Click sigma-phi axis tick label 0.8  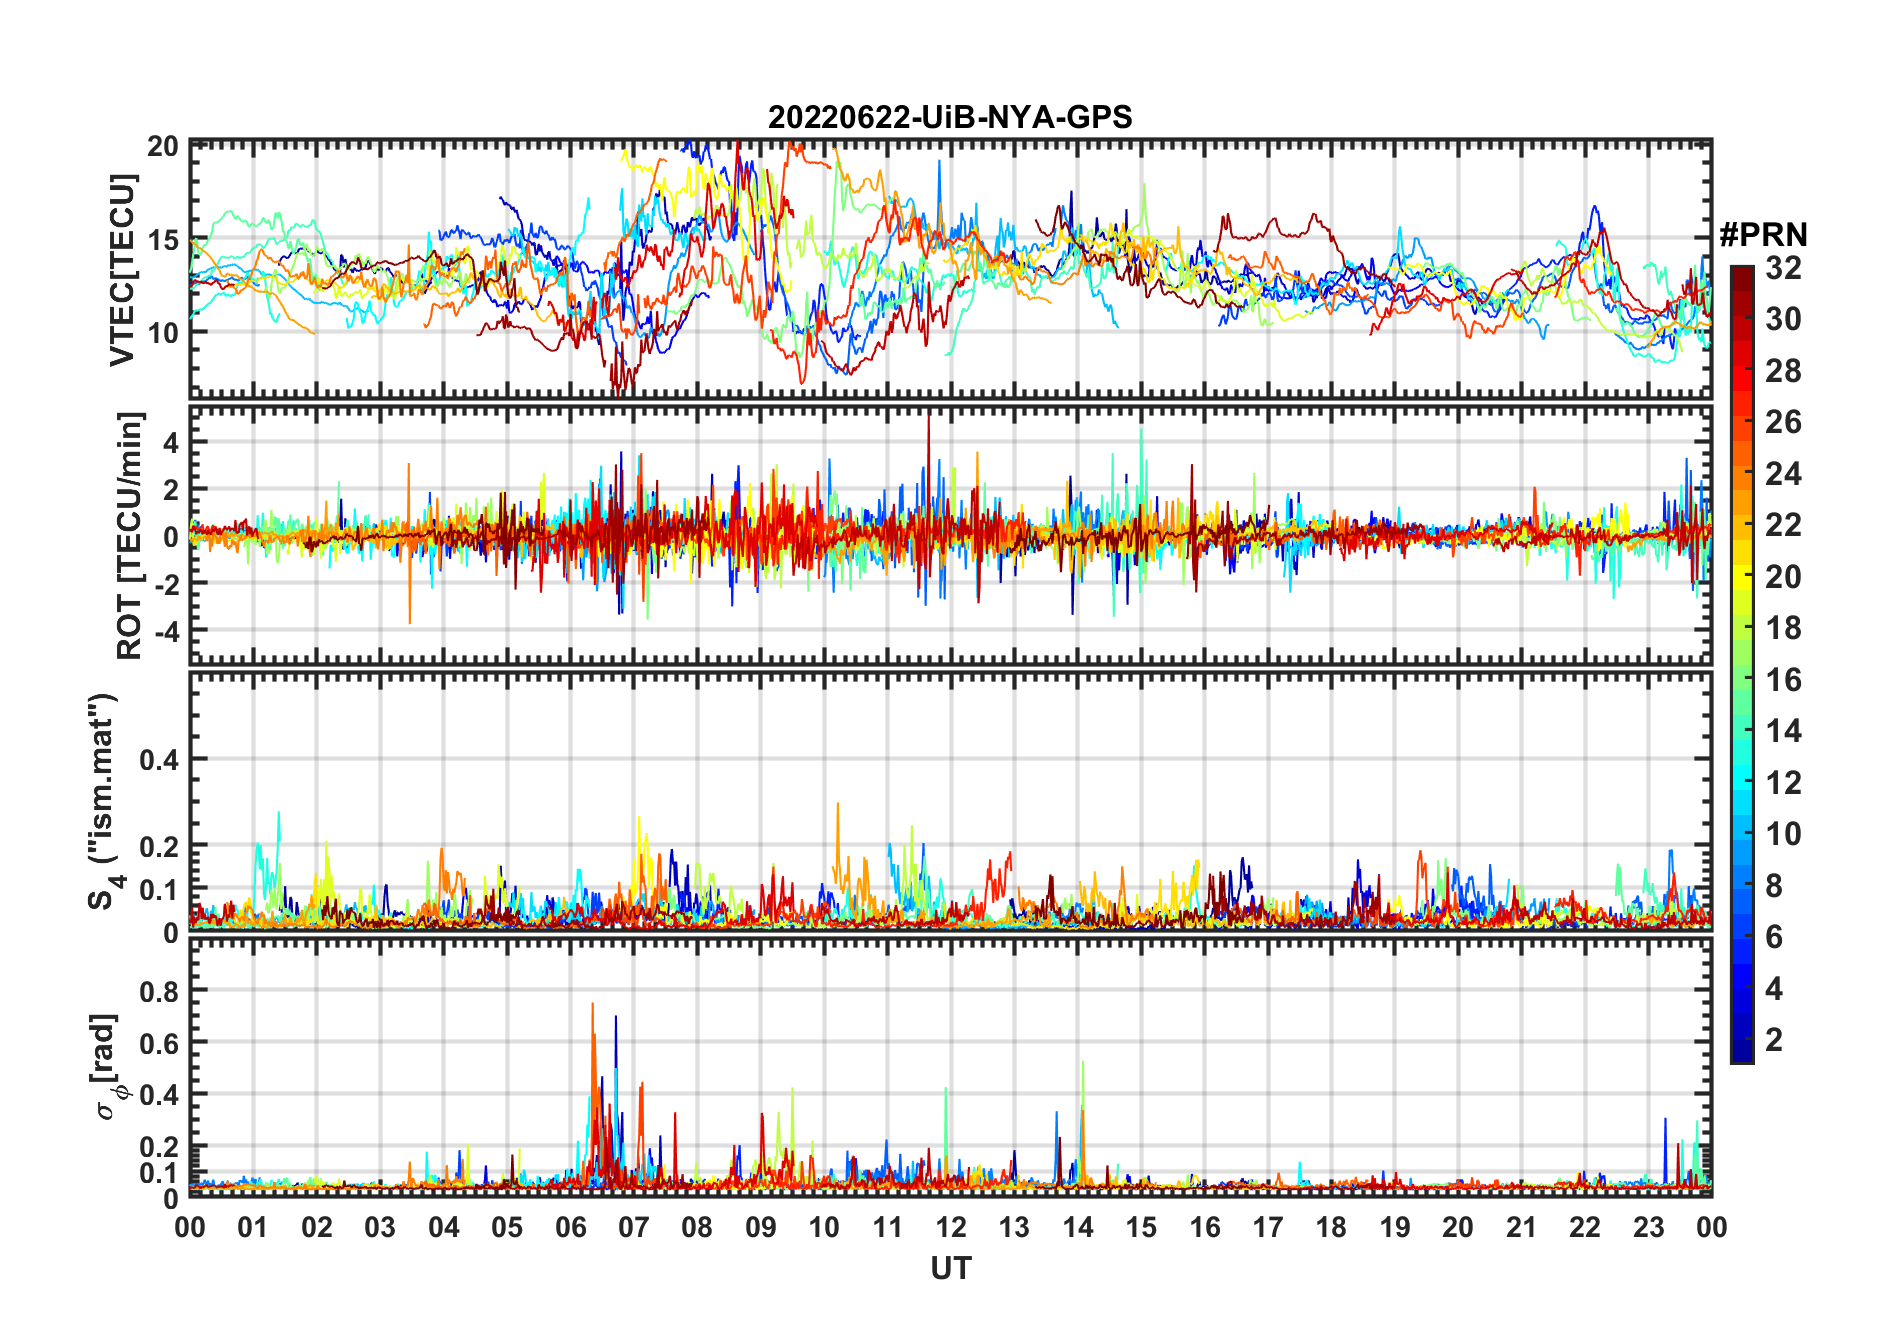[160, 992]
